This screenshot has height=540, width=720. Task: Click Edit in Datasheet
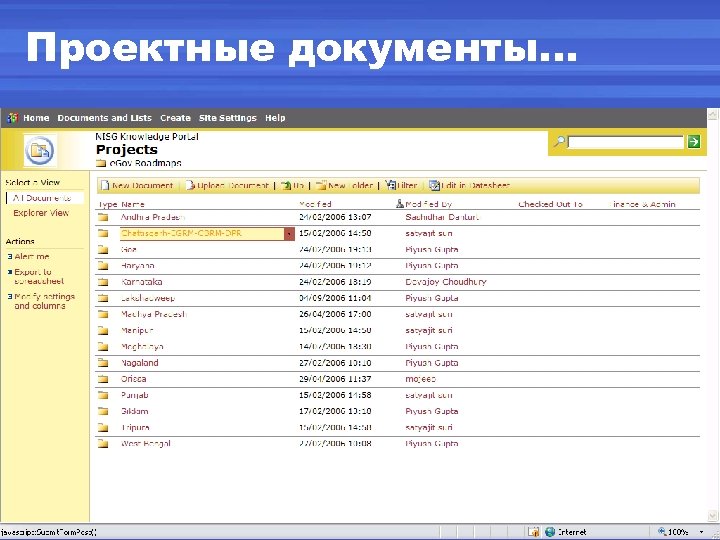click(x=469, y=186)
